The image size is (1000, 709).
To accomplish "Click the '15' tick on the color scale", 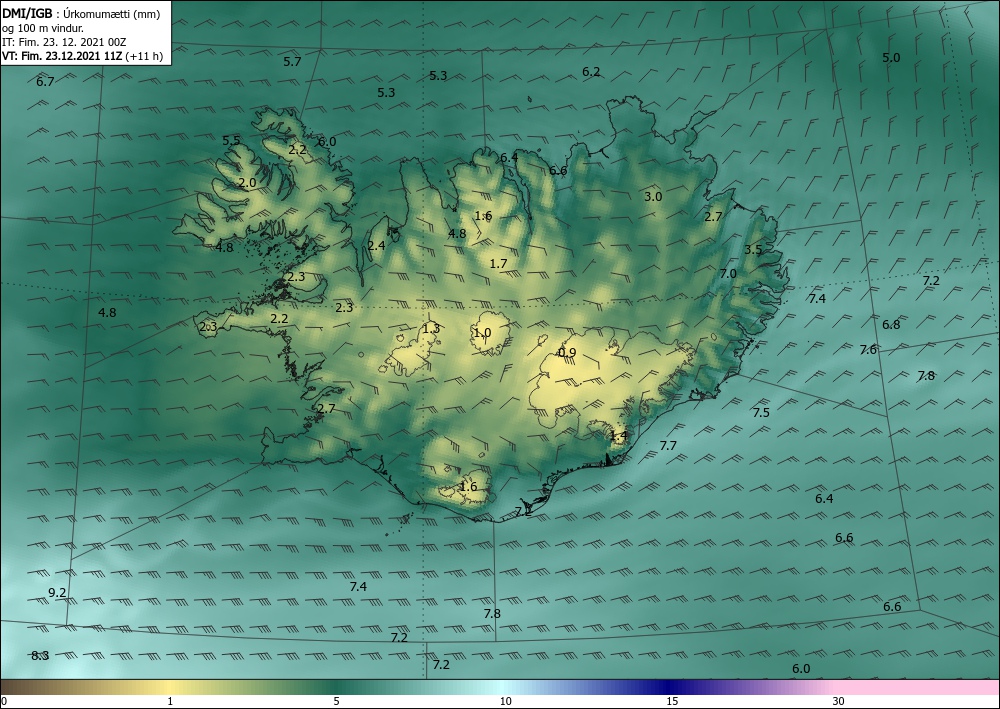I will (x=672, y=701).
